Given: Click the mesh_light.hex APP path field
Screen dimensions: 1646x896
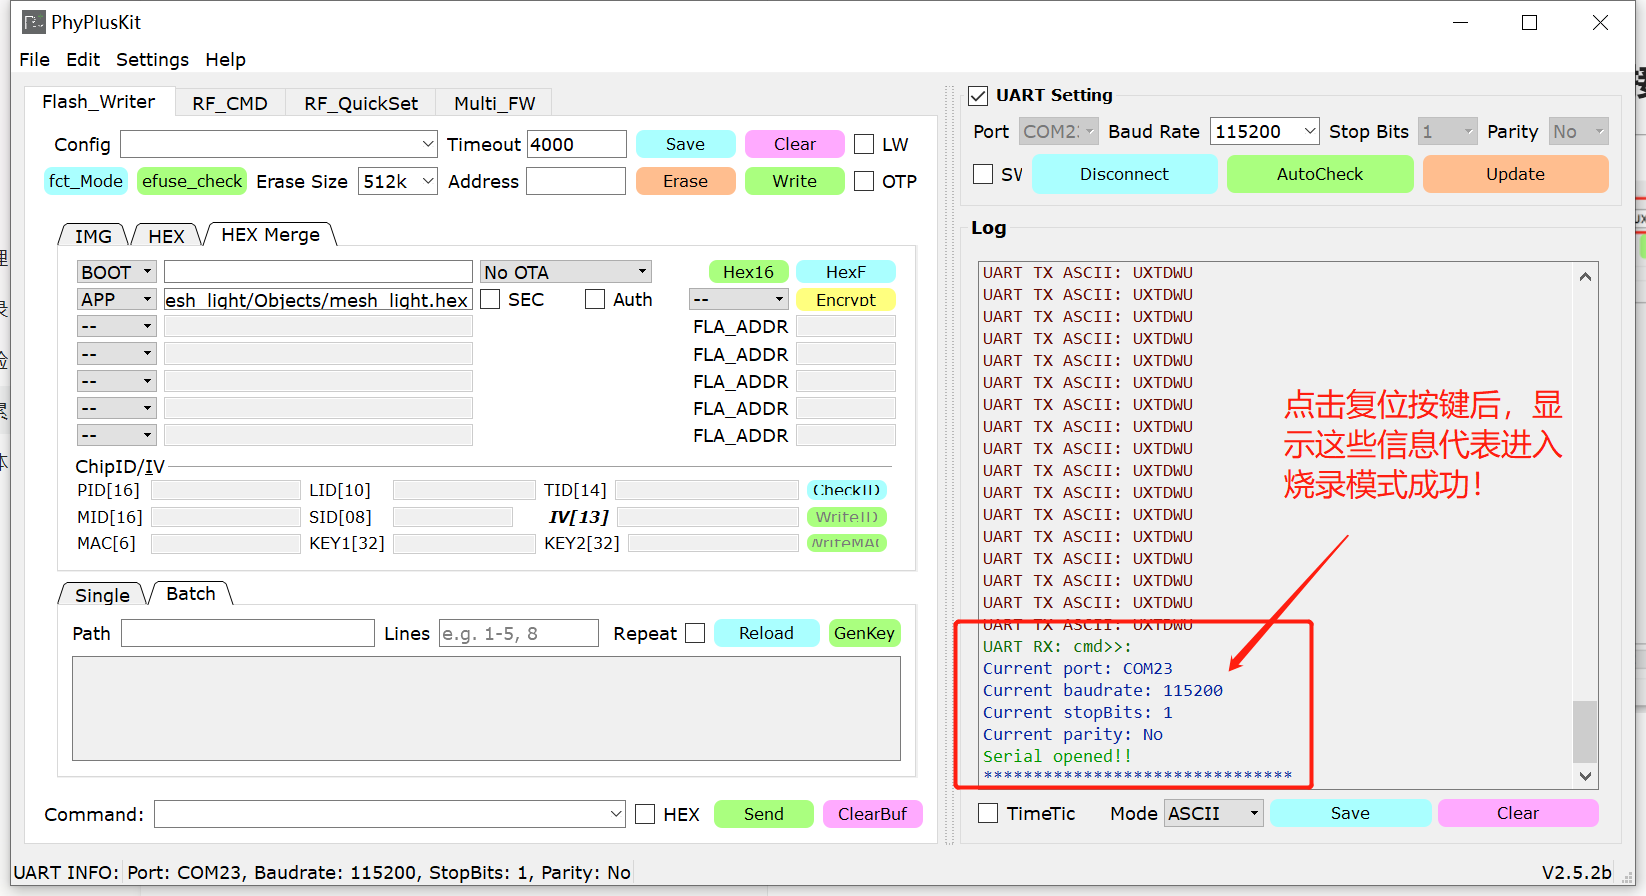Looking at the screenshot, I should [x=318, y=299].
